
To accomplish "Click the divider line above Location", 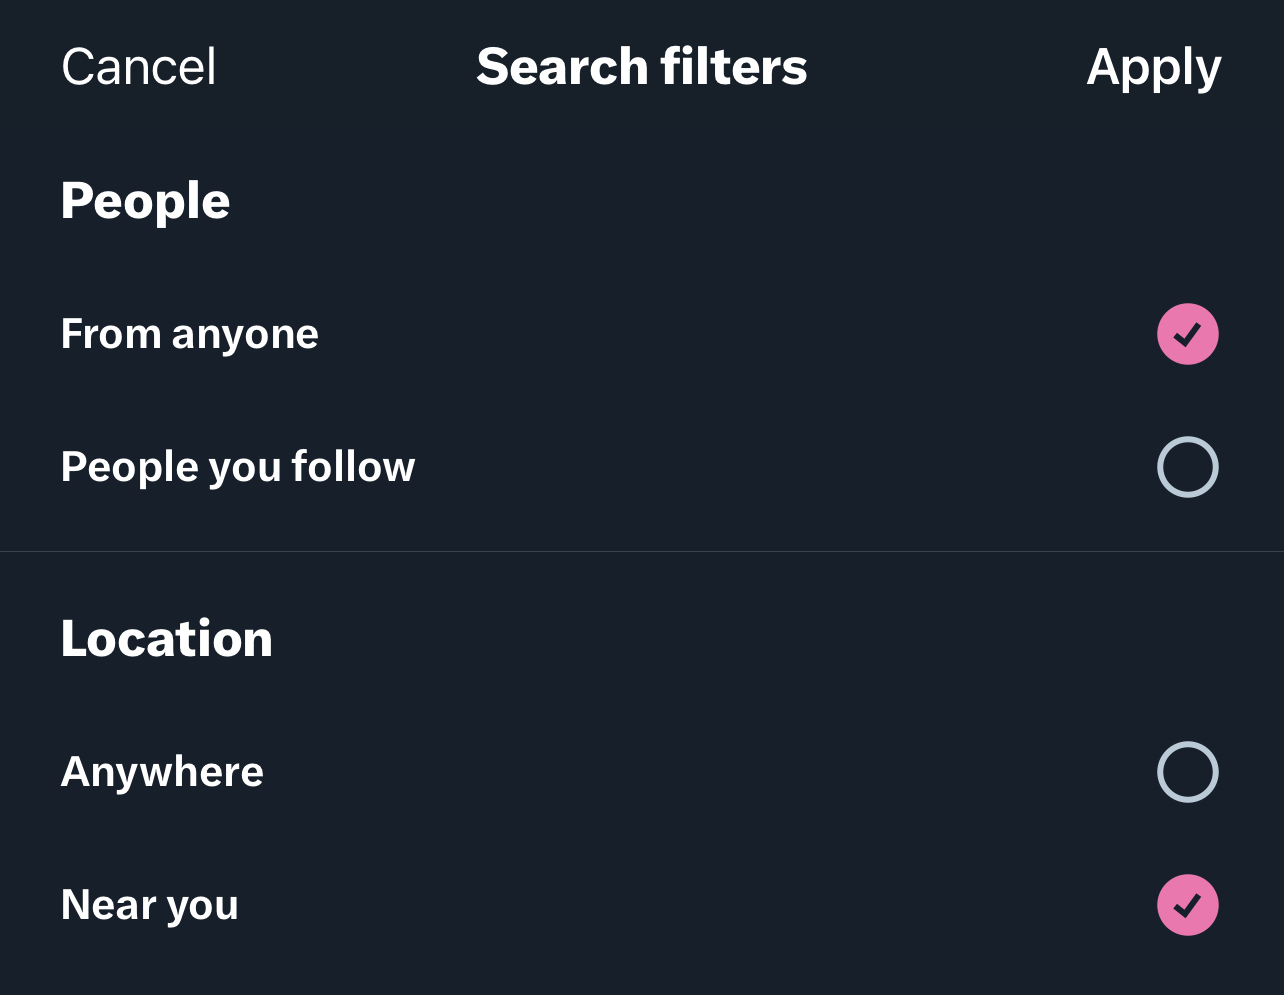I will [x=642, y=551].
